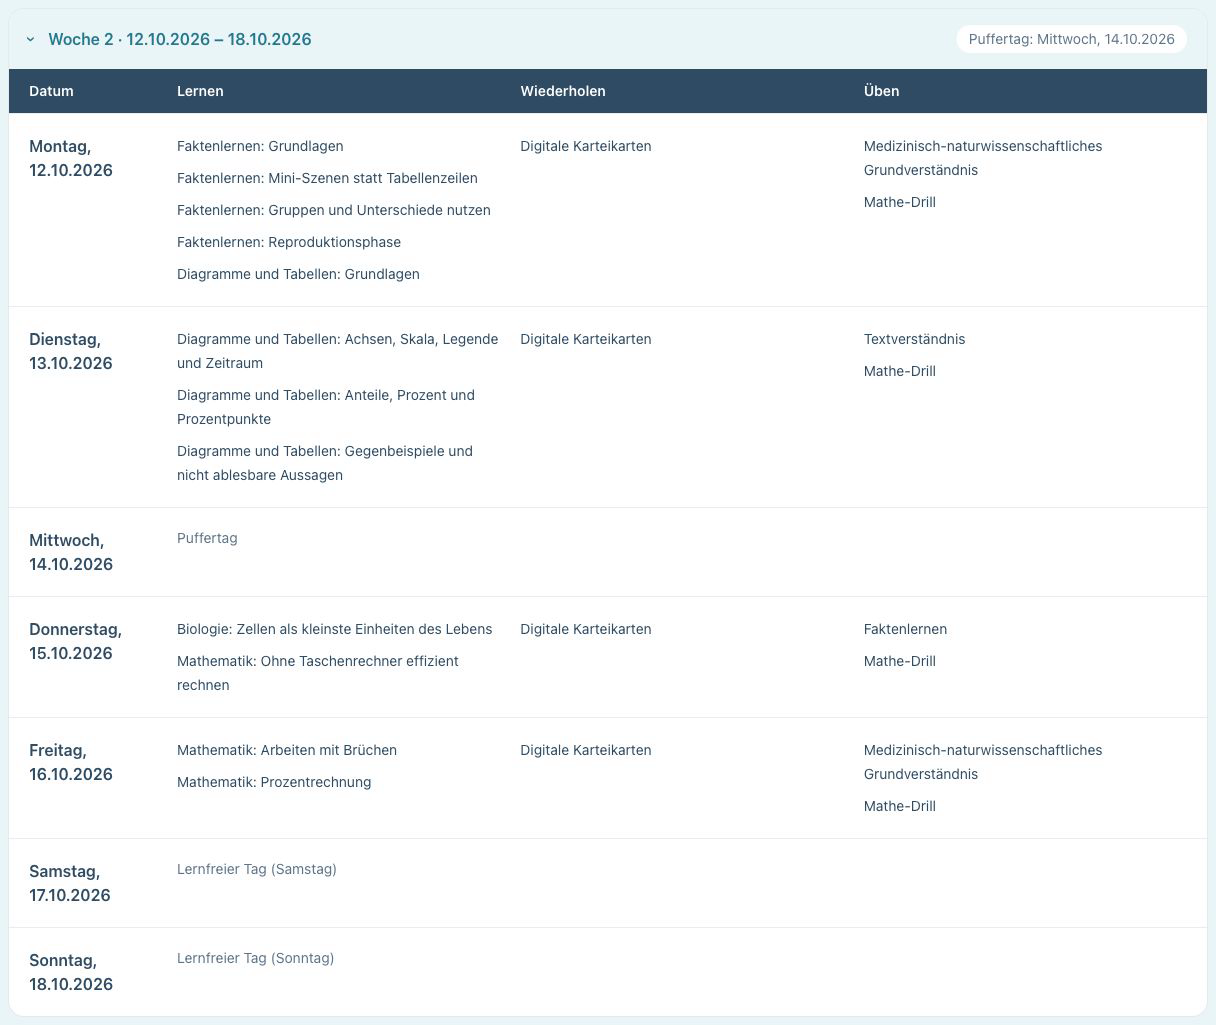1216x1025 pixels.
Task: Click the Üben column header
Action: 881,91
